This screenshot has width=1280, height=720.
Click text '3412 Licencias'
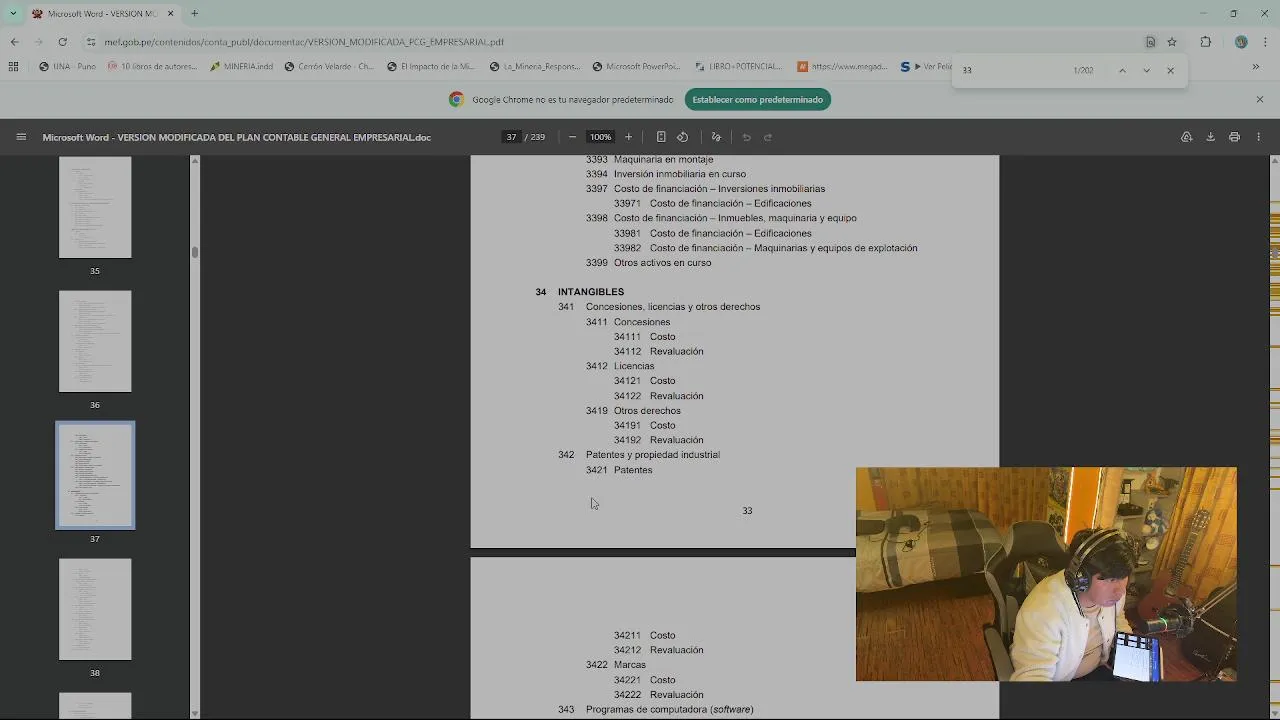(620, 366)
